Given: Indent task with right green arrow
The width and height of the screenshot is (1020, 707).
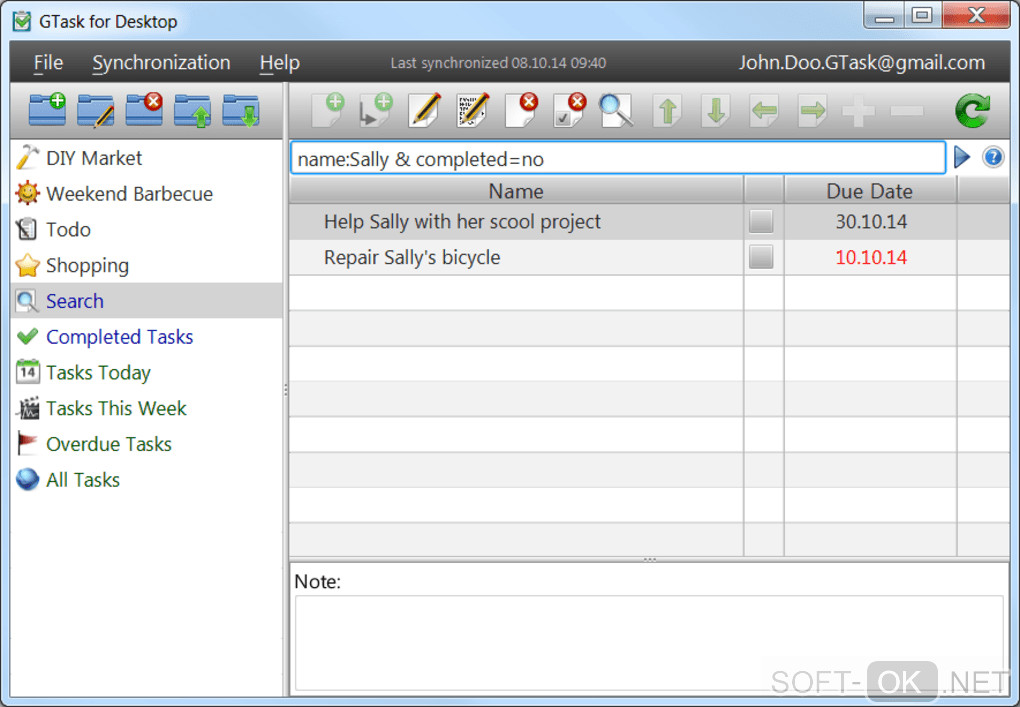Looking at the screenshot, I should 812,111.
